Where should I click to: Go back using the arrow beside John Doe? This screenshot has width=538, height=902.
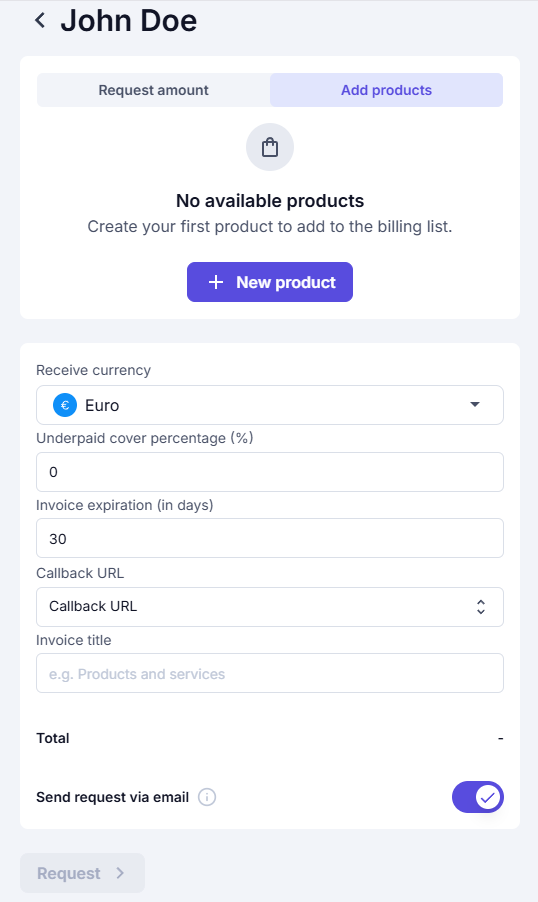pos(40,21)
